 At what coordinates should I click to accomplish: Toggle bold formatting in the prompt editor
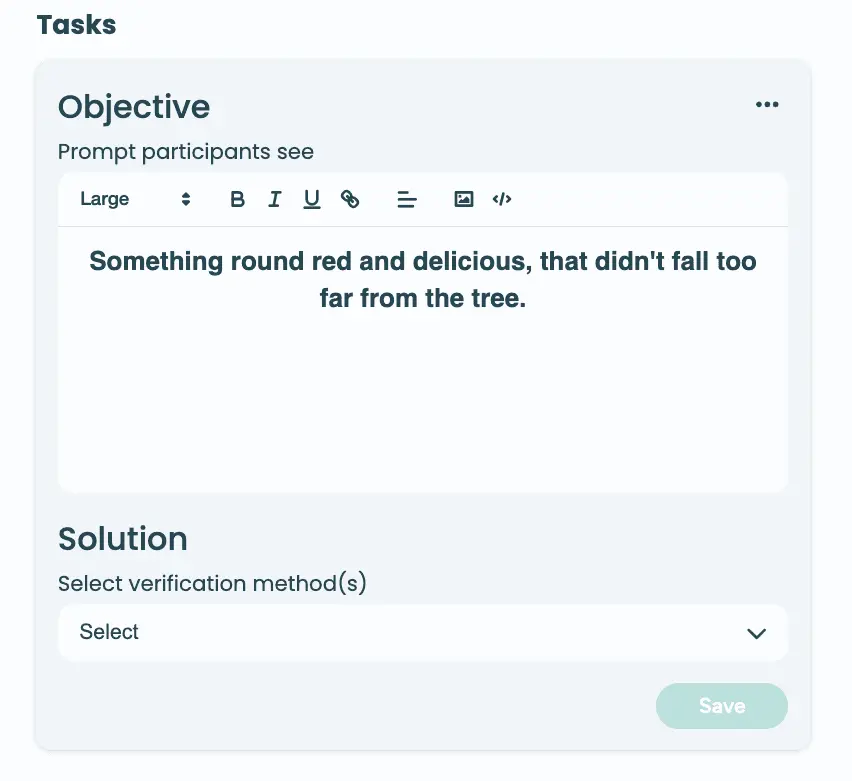click(237, 199)
